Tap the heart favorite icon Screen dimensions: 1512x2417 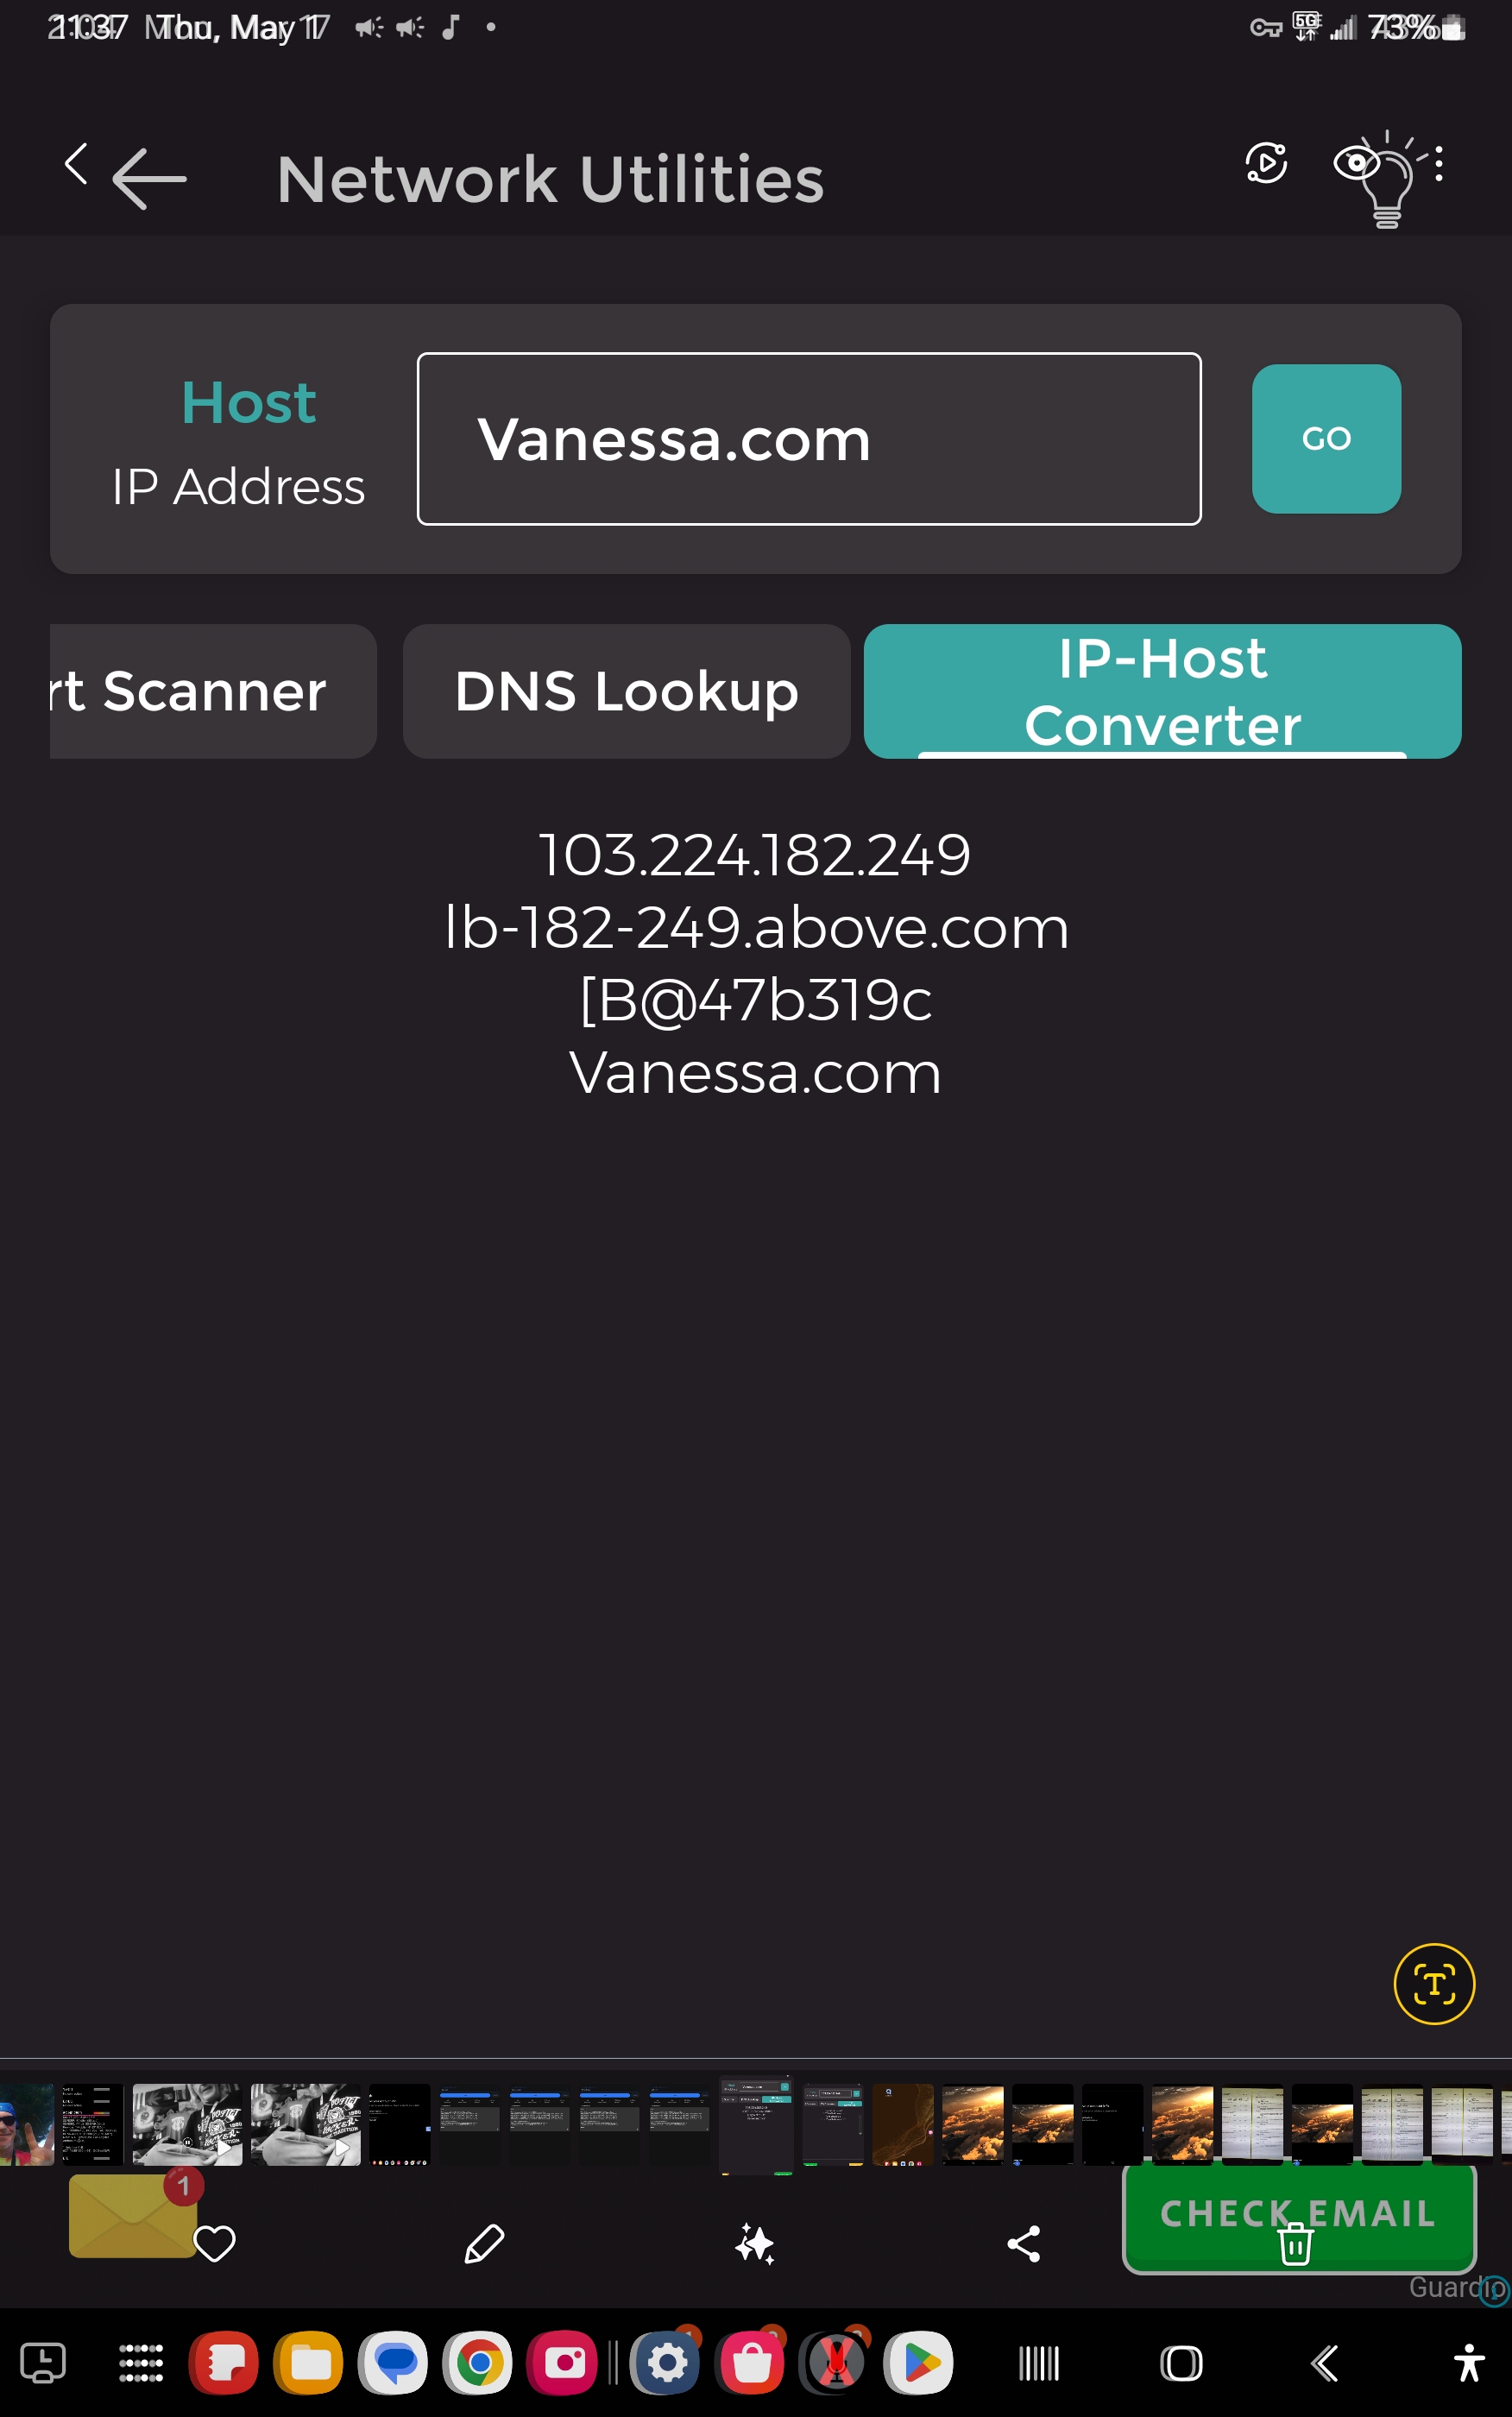click(214, 2244)
